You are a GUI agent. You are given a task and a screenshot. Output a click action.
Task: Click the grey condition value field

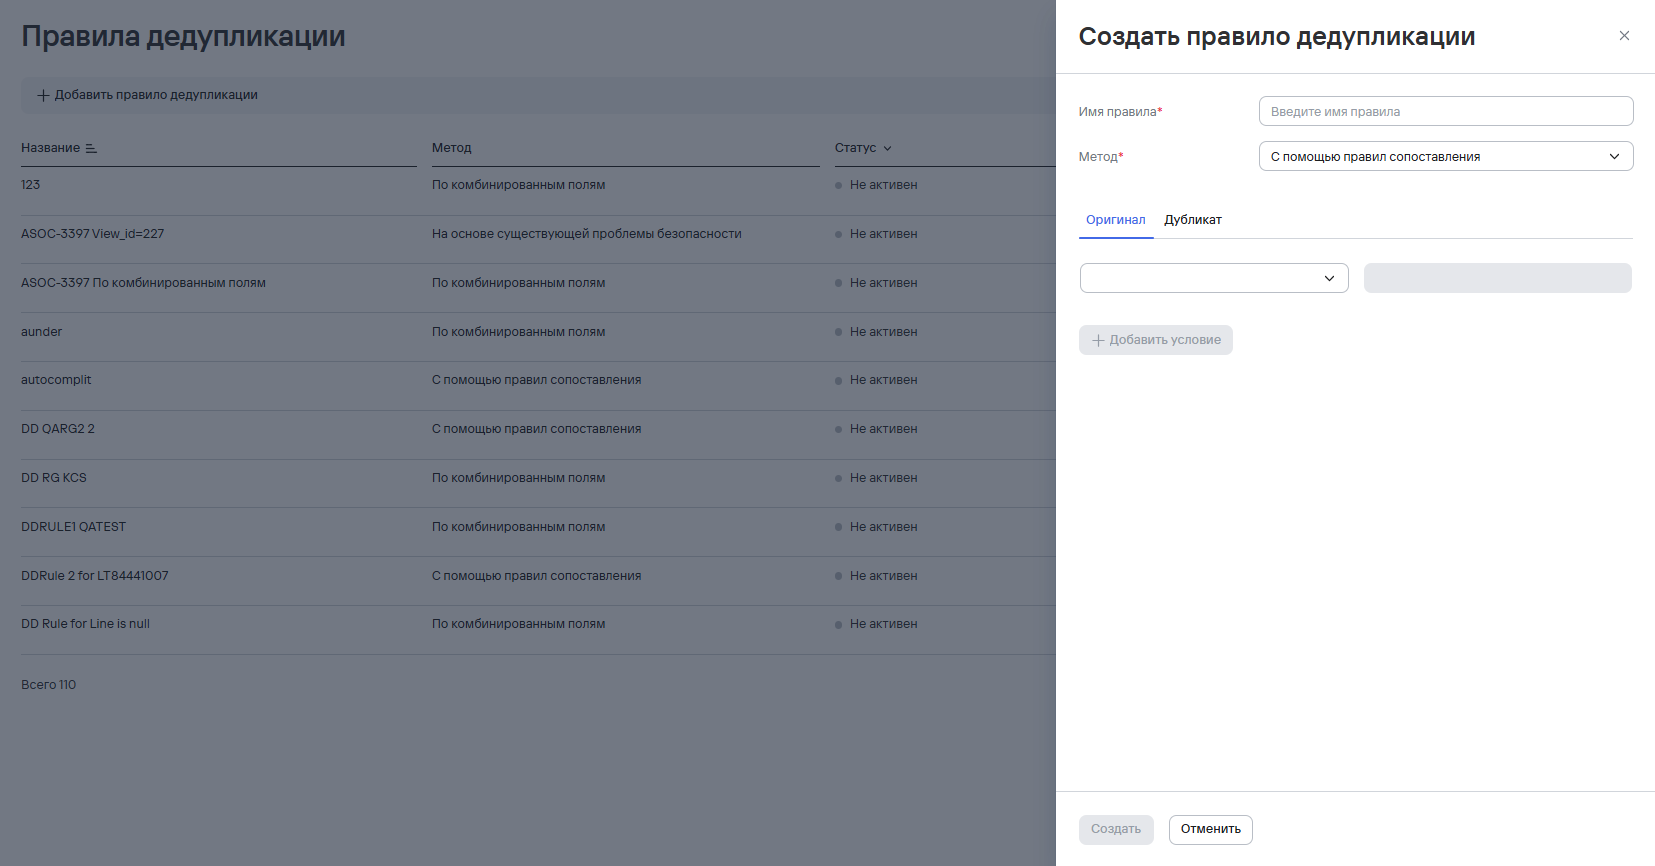click(1497, 278)
